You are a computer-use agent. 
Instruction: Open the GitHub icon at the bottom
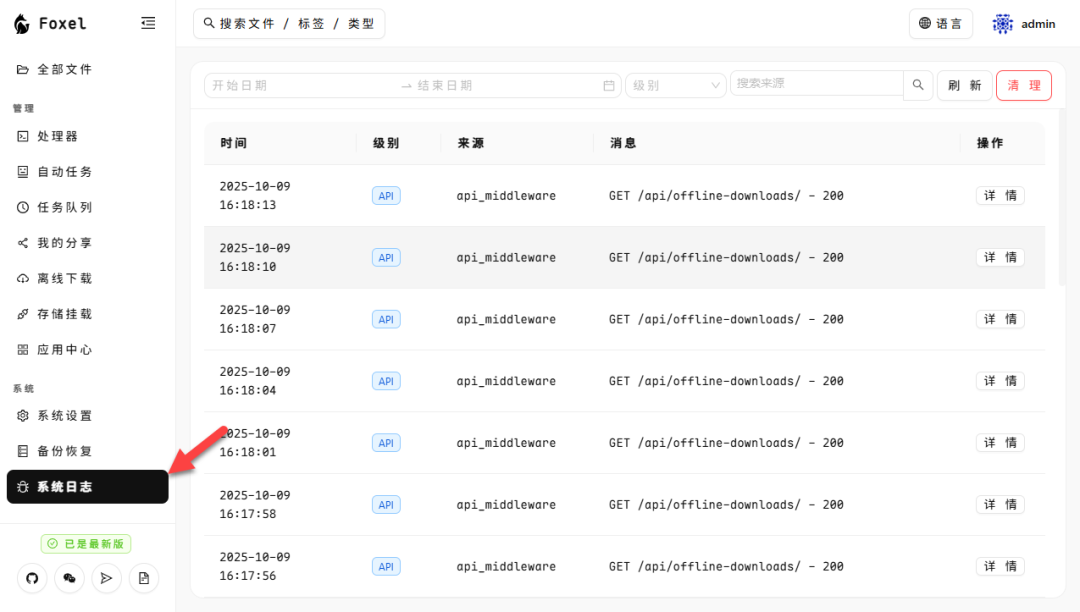click(31, 578)
